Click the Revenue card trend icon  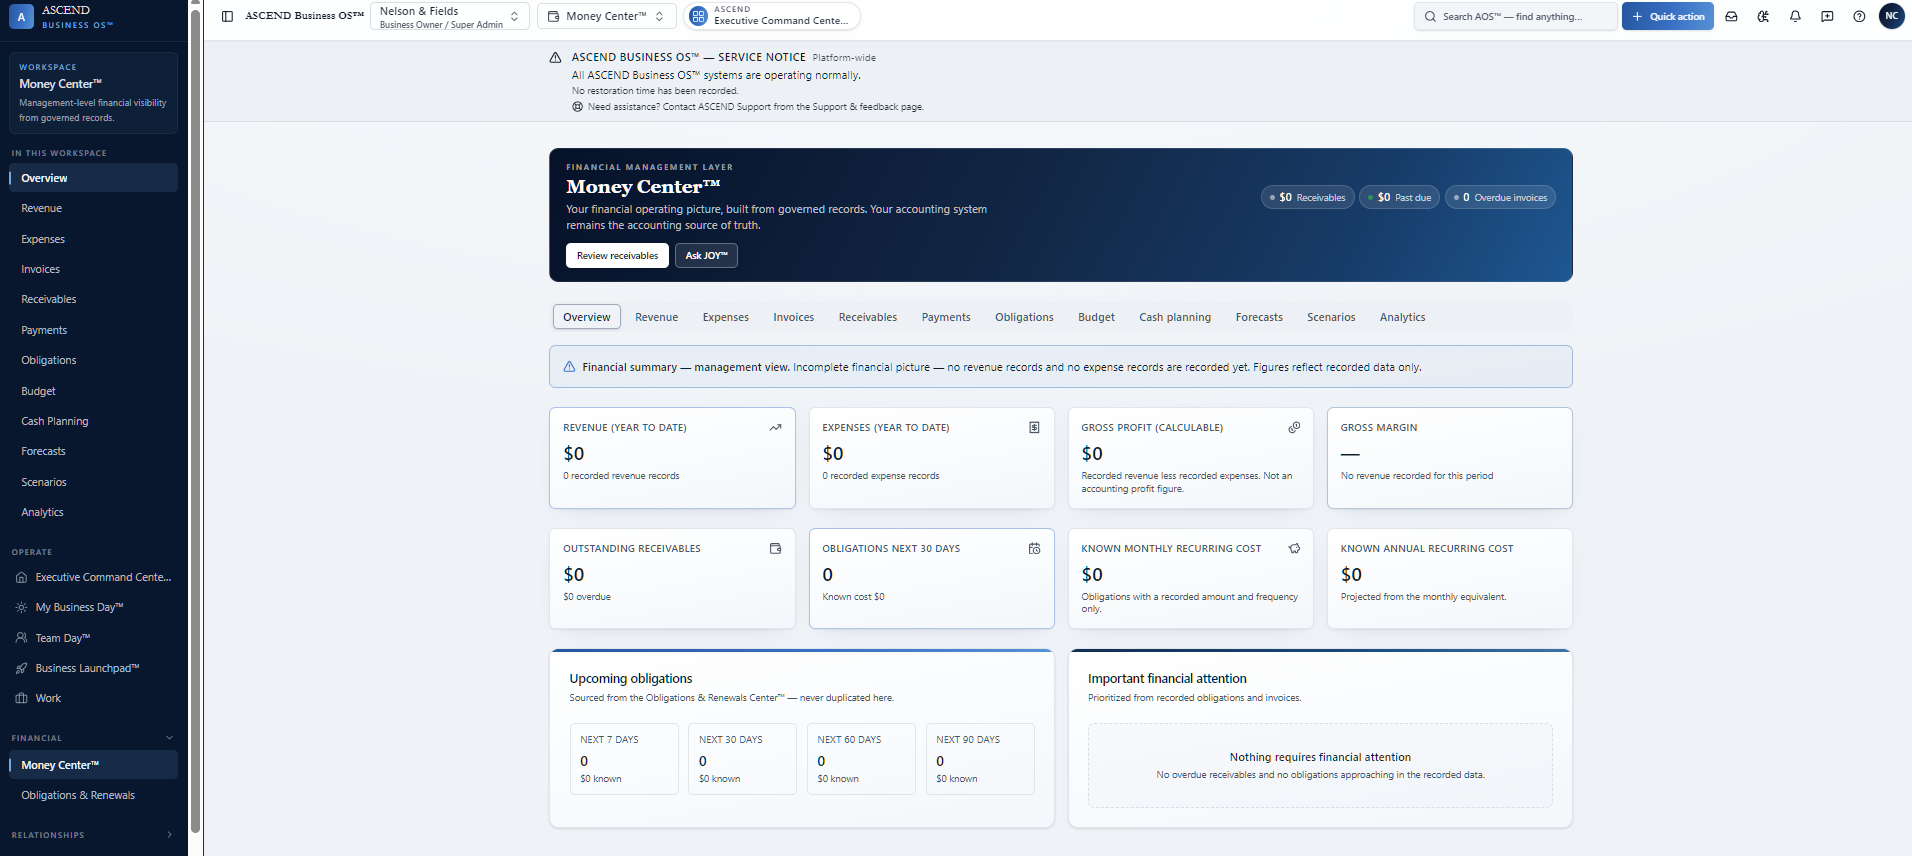775,427
